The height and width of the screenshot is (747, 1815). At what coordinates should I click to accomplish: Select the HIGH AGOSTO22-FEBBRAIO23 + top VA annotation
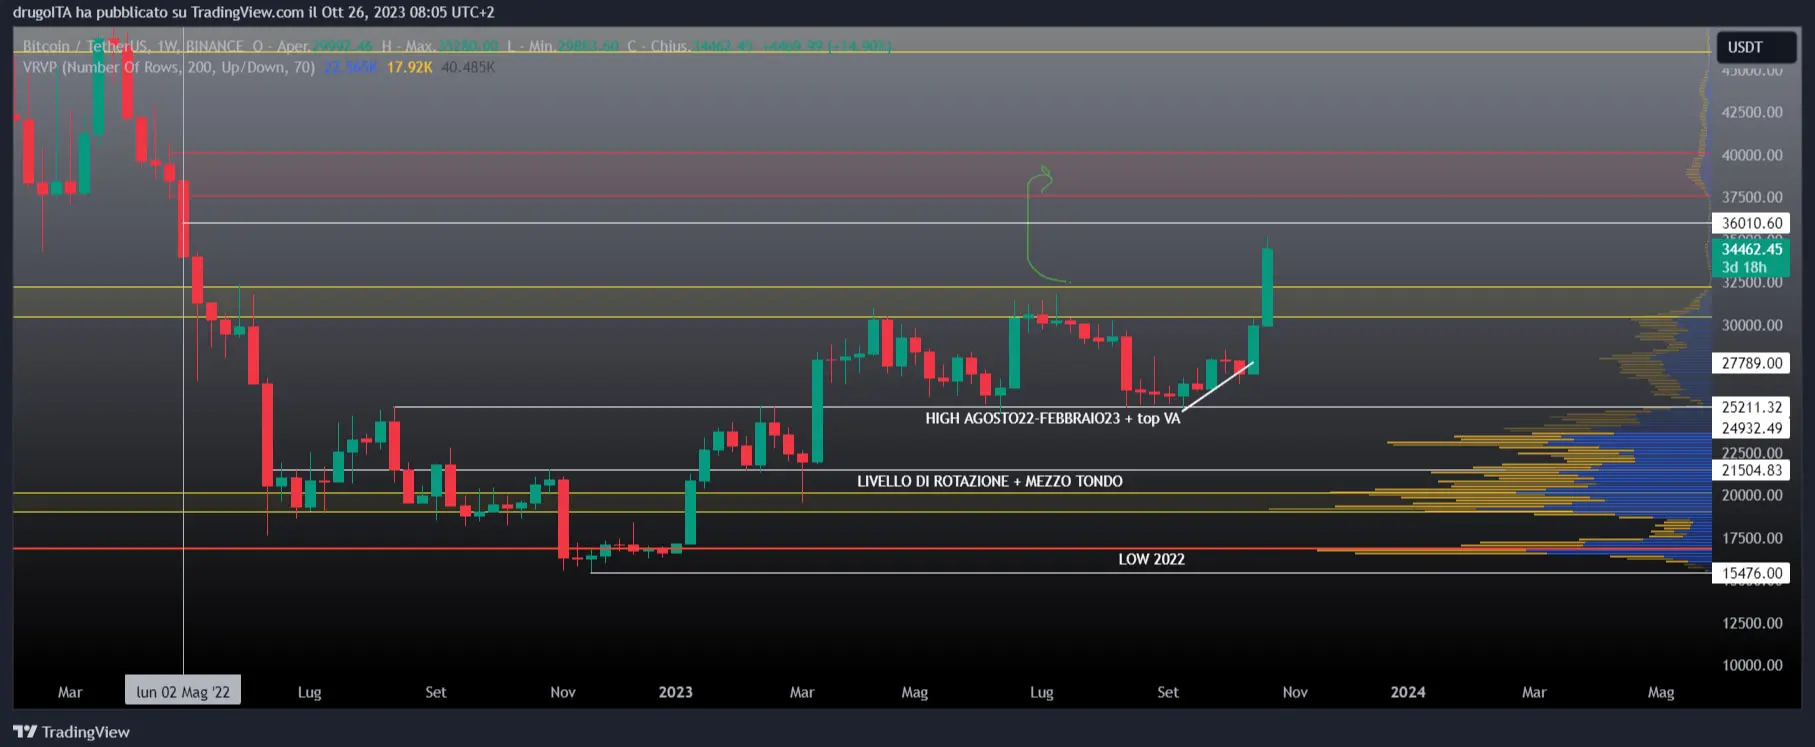(1052, 418)
